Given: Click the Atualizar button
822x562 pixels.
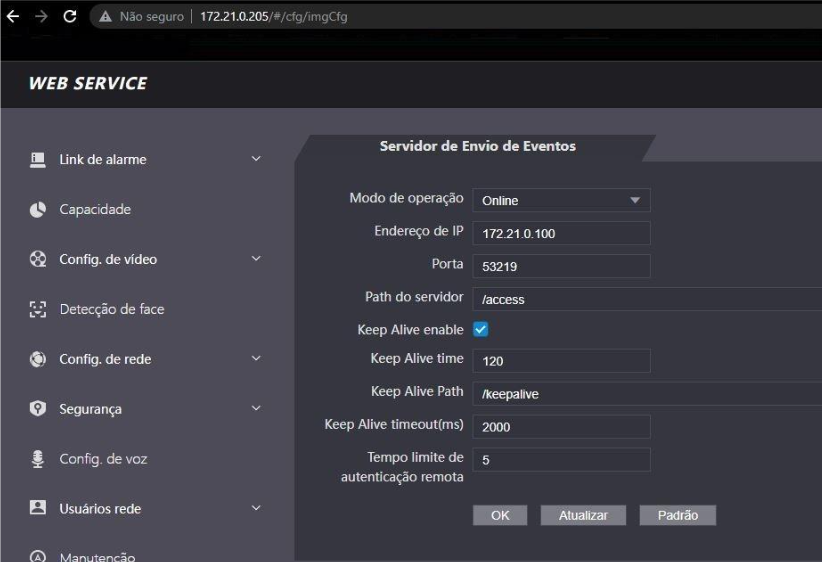Looking at the screenshot, I should 583,515.
